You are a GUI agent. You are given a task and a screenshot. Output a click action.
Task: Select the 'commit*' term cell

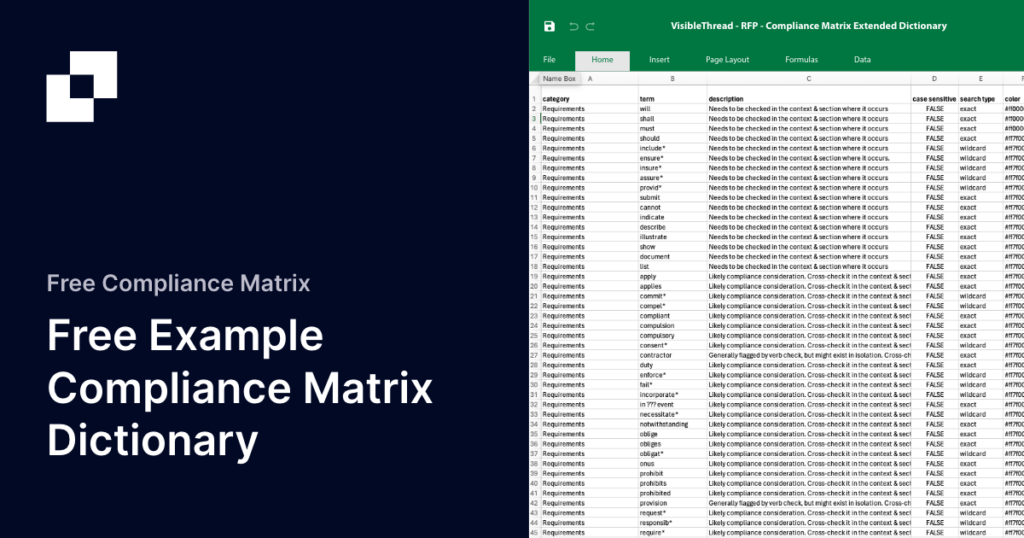[x=673, y=296]
